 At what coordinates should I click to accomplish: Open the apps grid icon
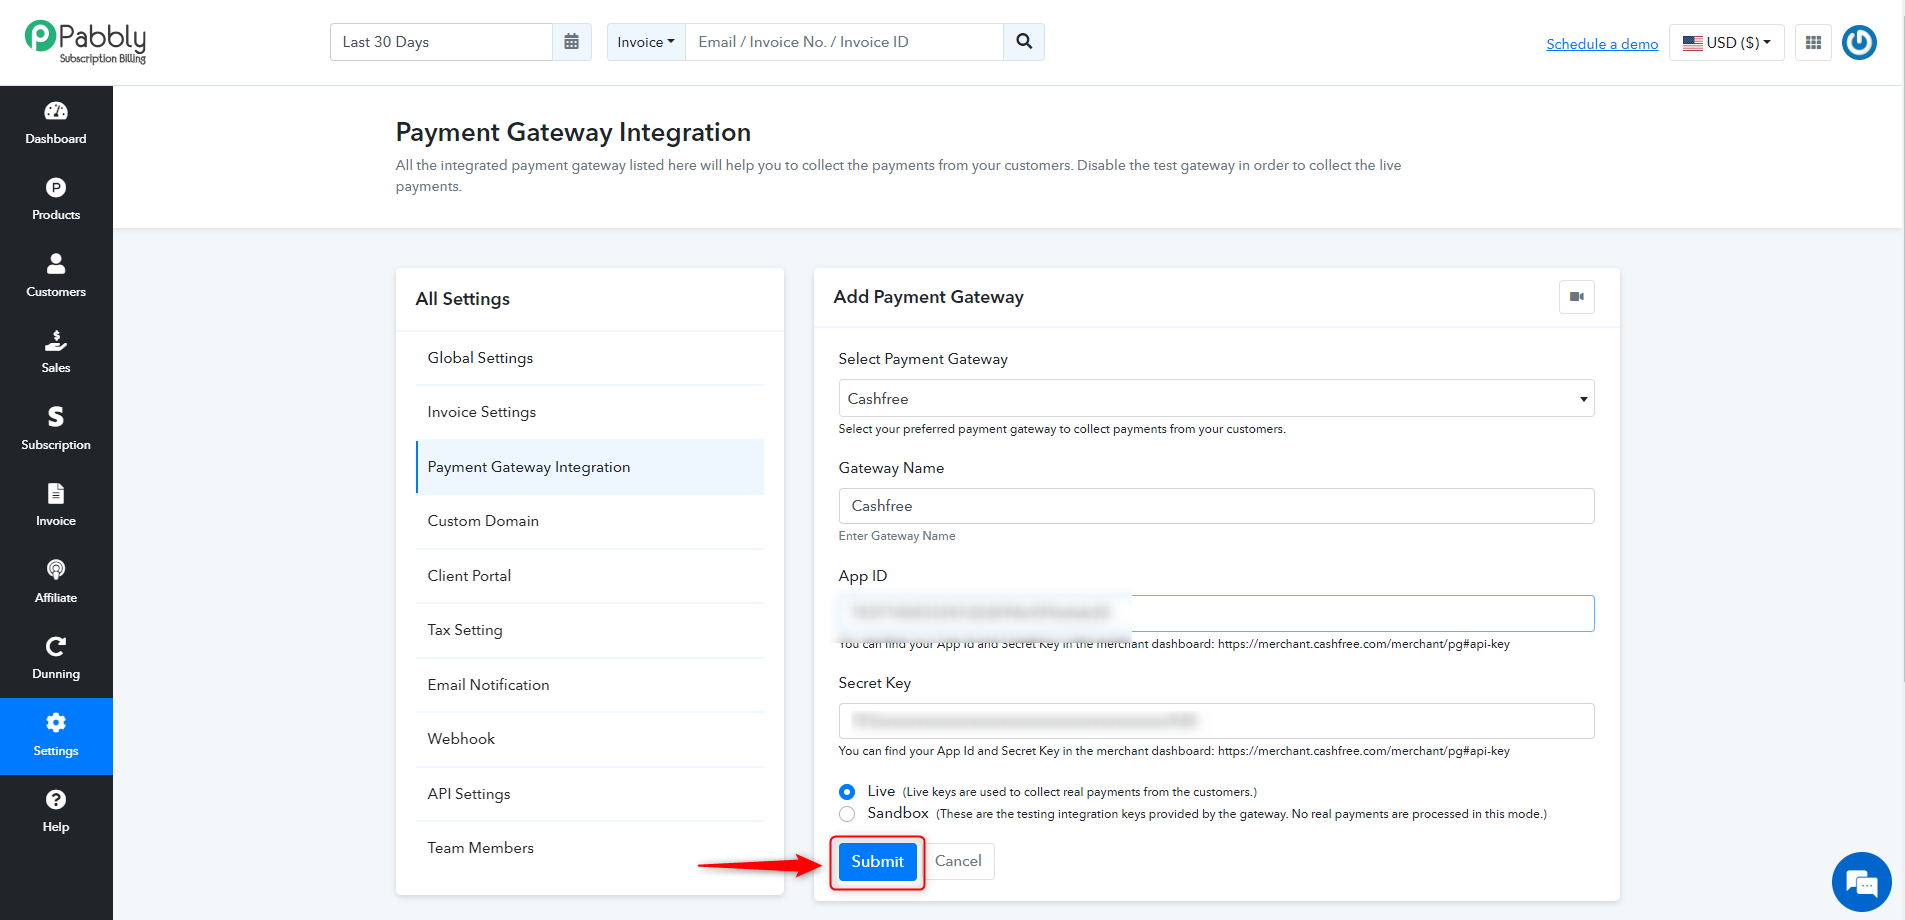coord(1813,42)
